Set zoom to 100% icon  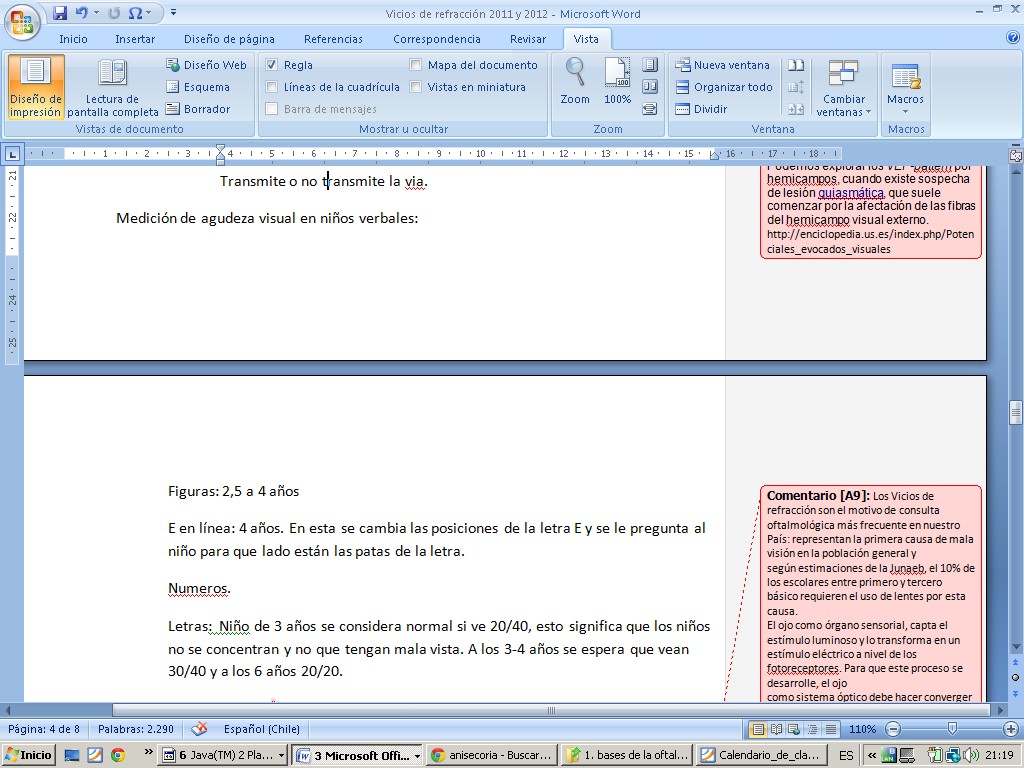click(617, 72)
